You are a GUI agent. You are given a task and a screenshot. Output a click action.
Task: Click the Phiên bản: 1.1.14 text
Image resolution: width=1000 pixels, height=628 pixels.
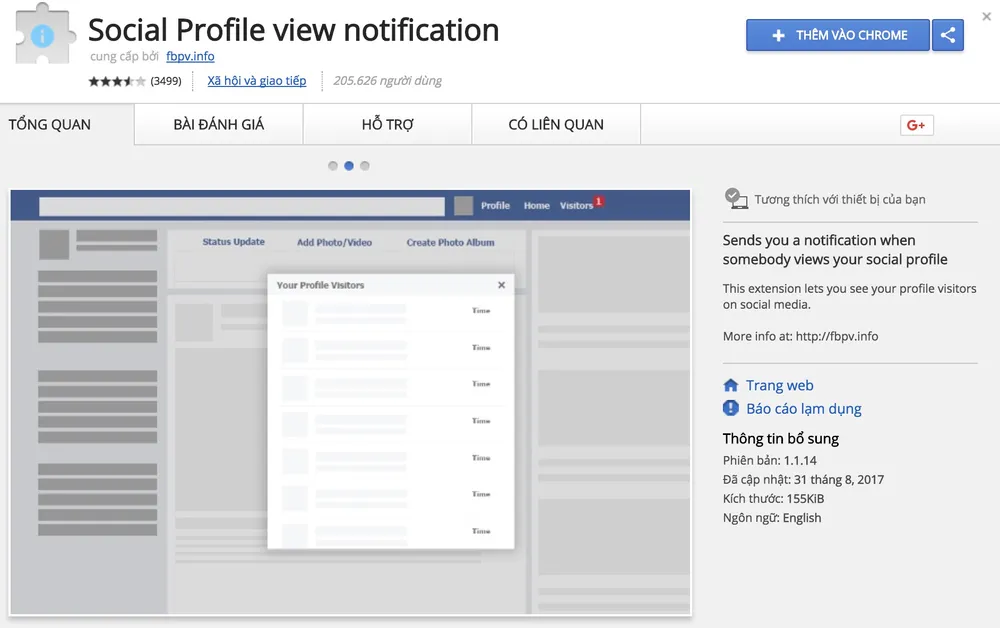769,460
